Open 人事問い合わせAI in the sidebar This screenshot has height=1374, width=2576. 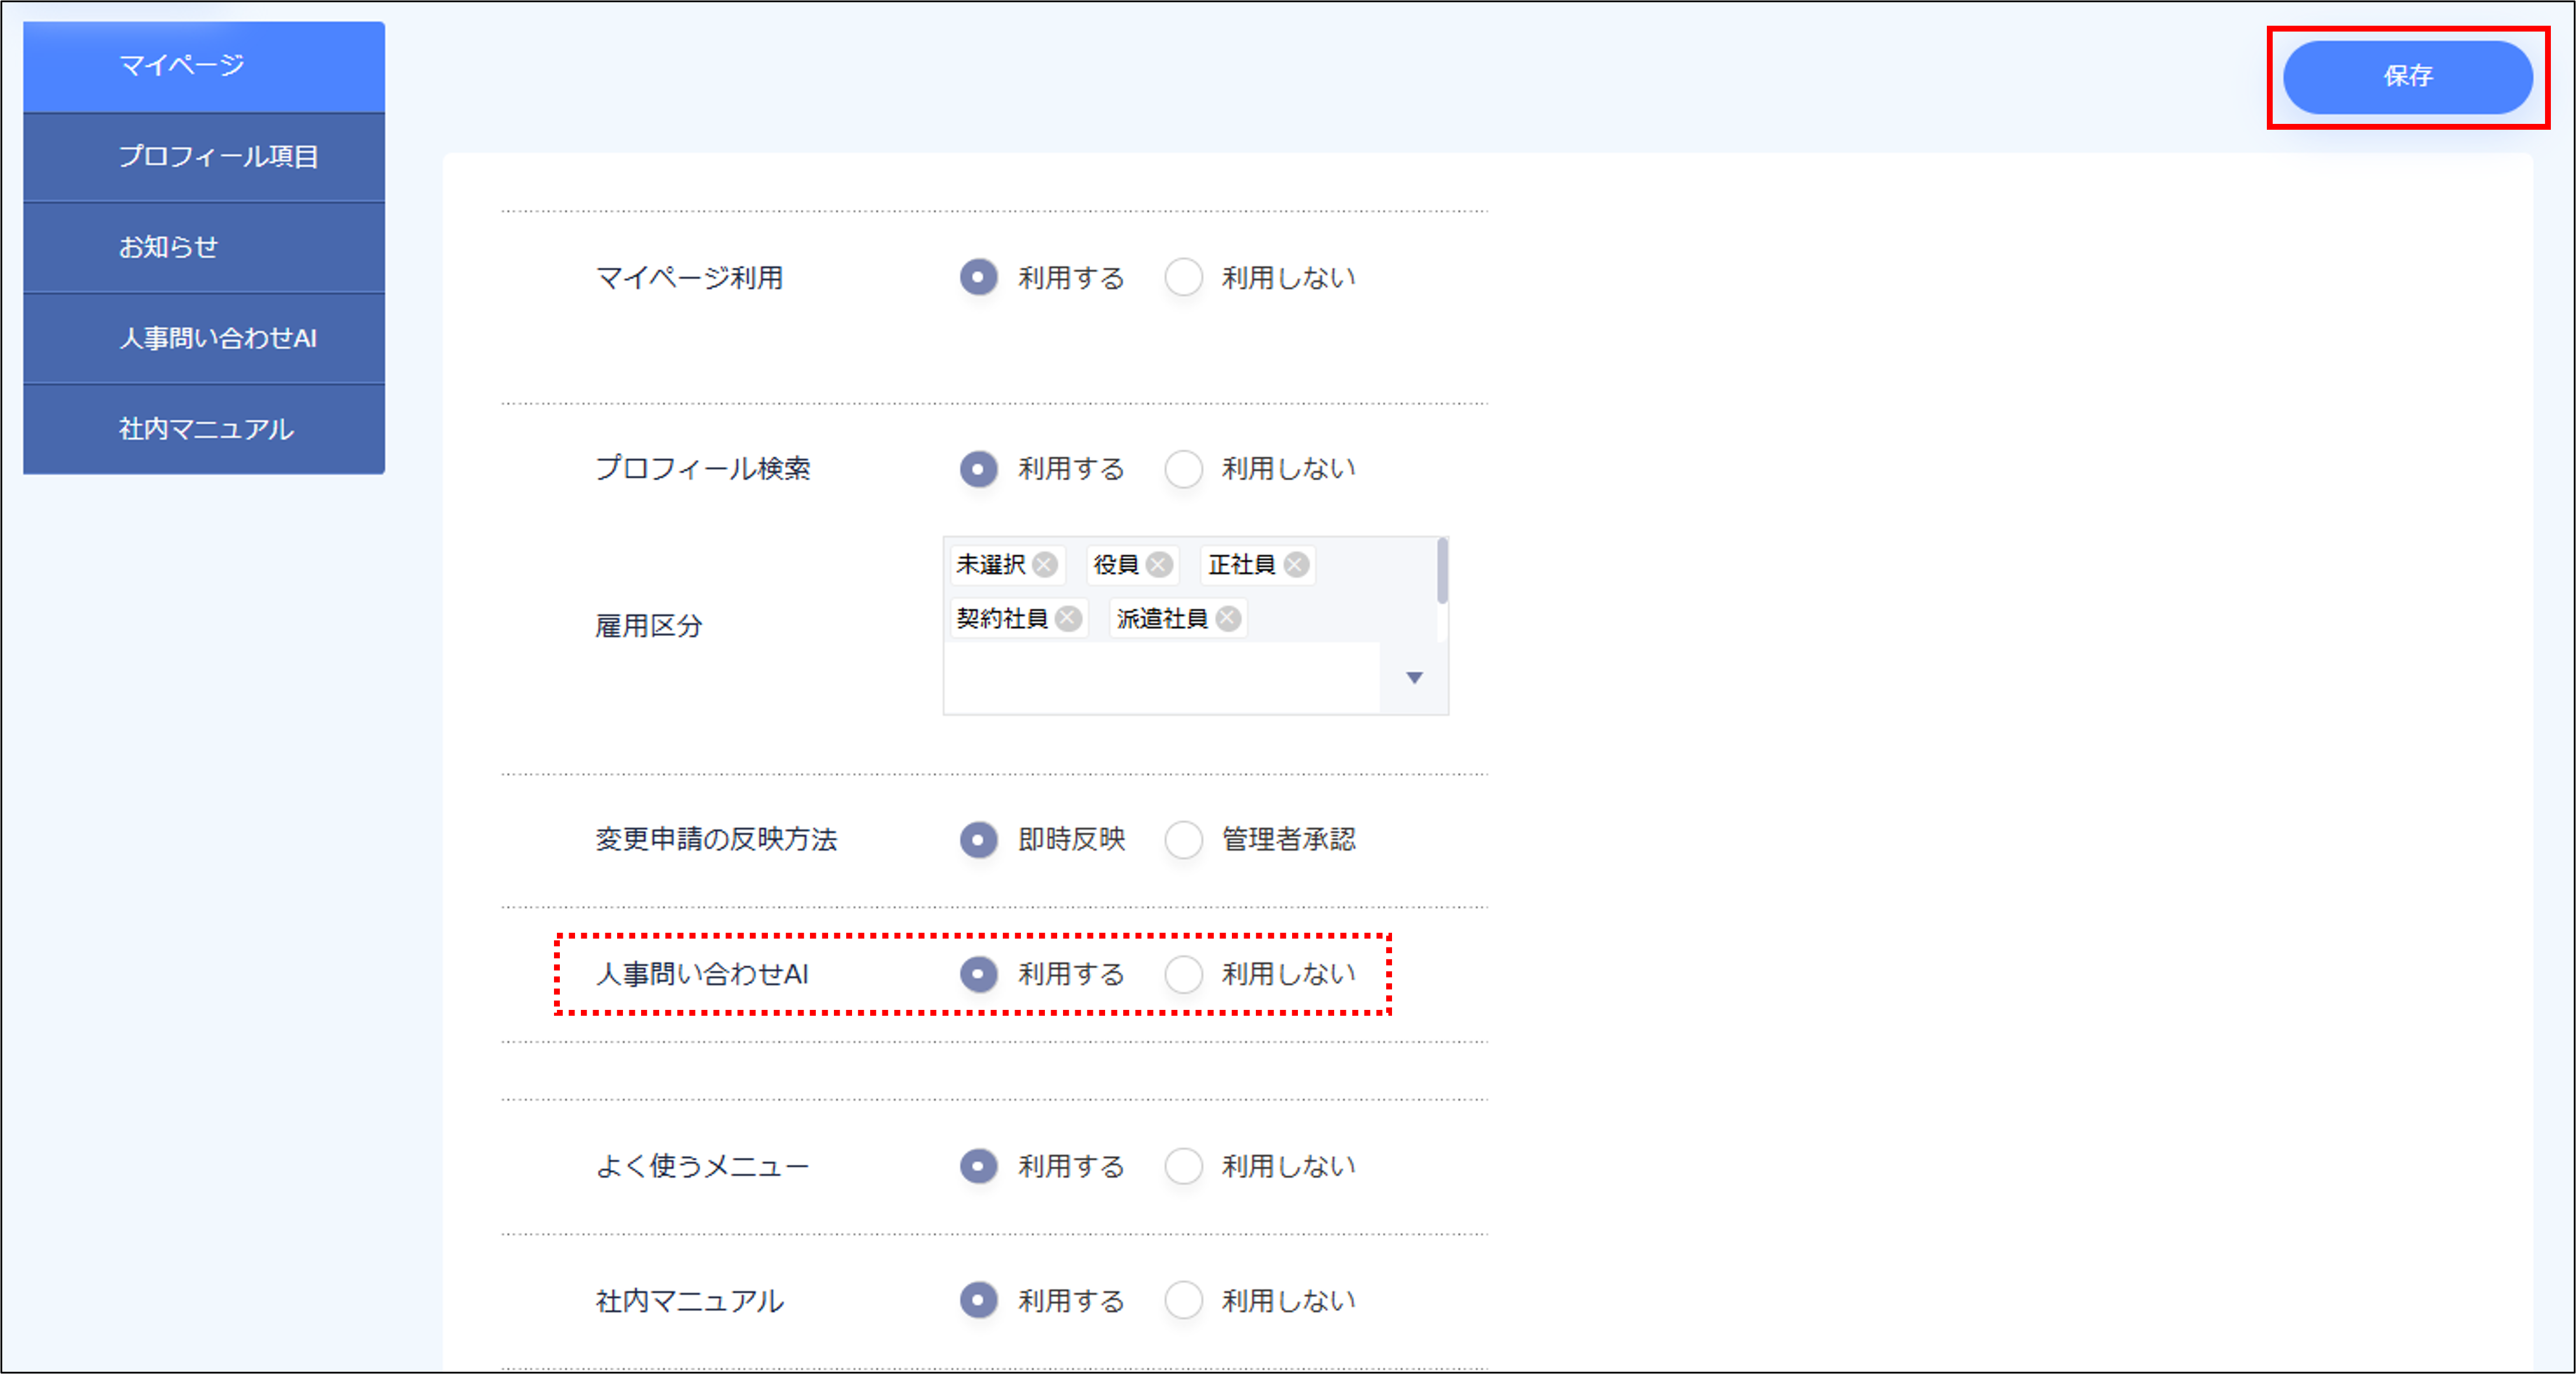[204, 339]
